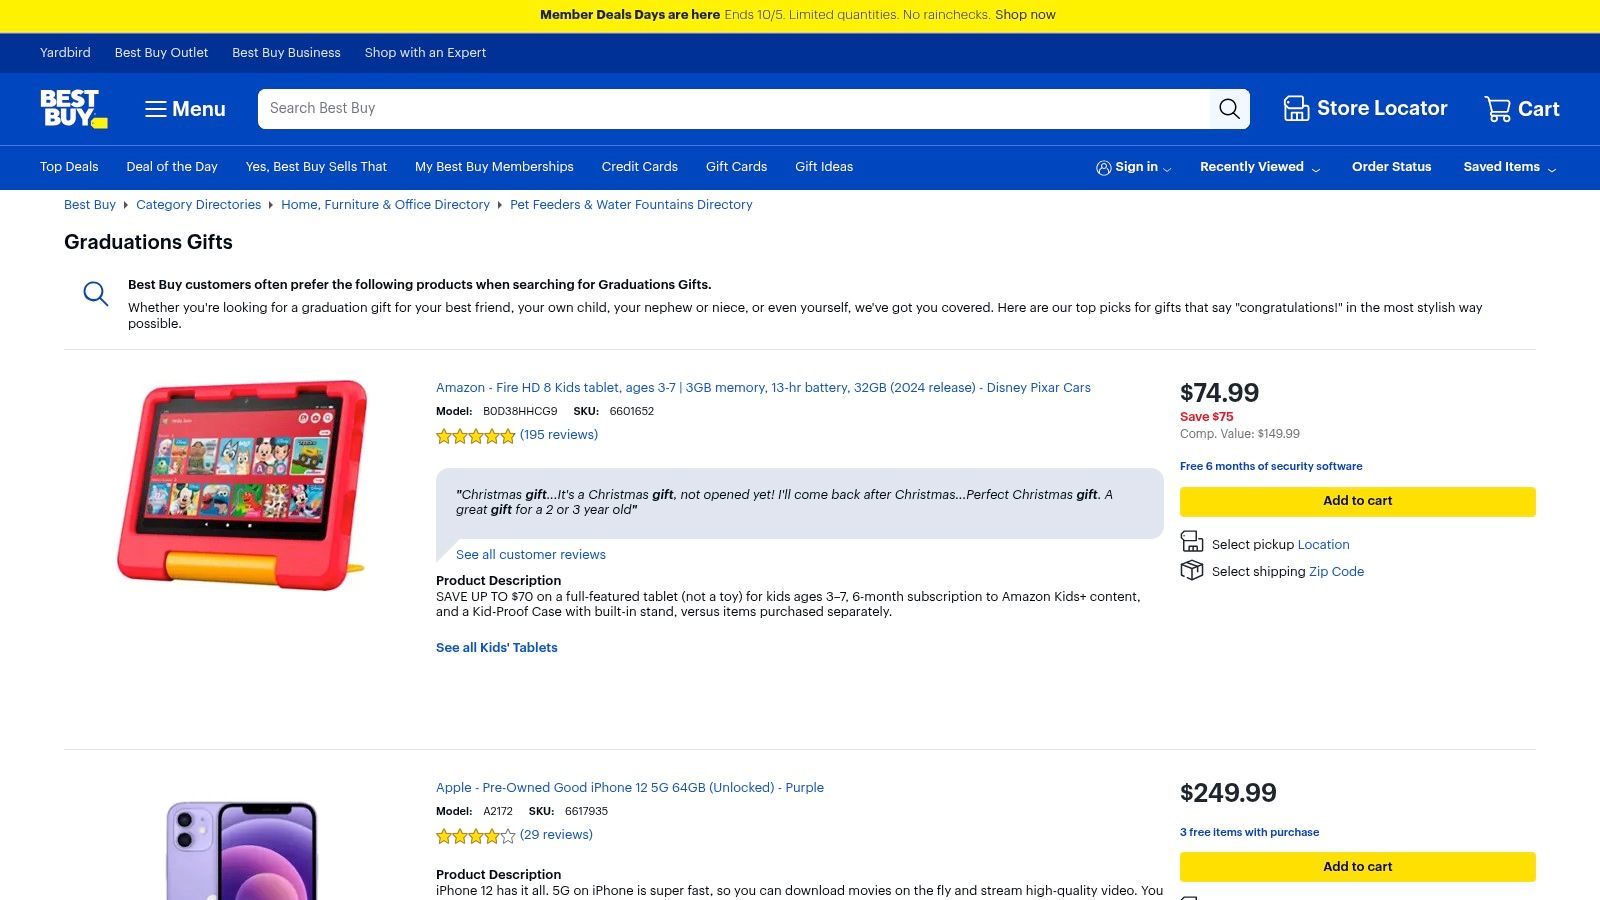This screenshot has height=900, width=1600.
Task: Click the shipping box icon
Action: tap(1192, 570)
